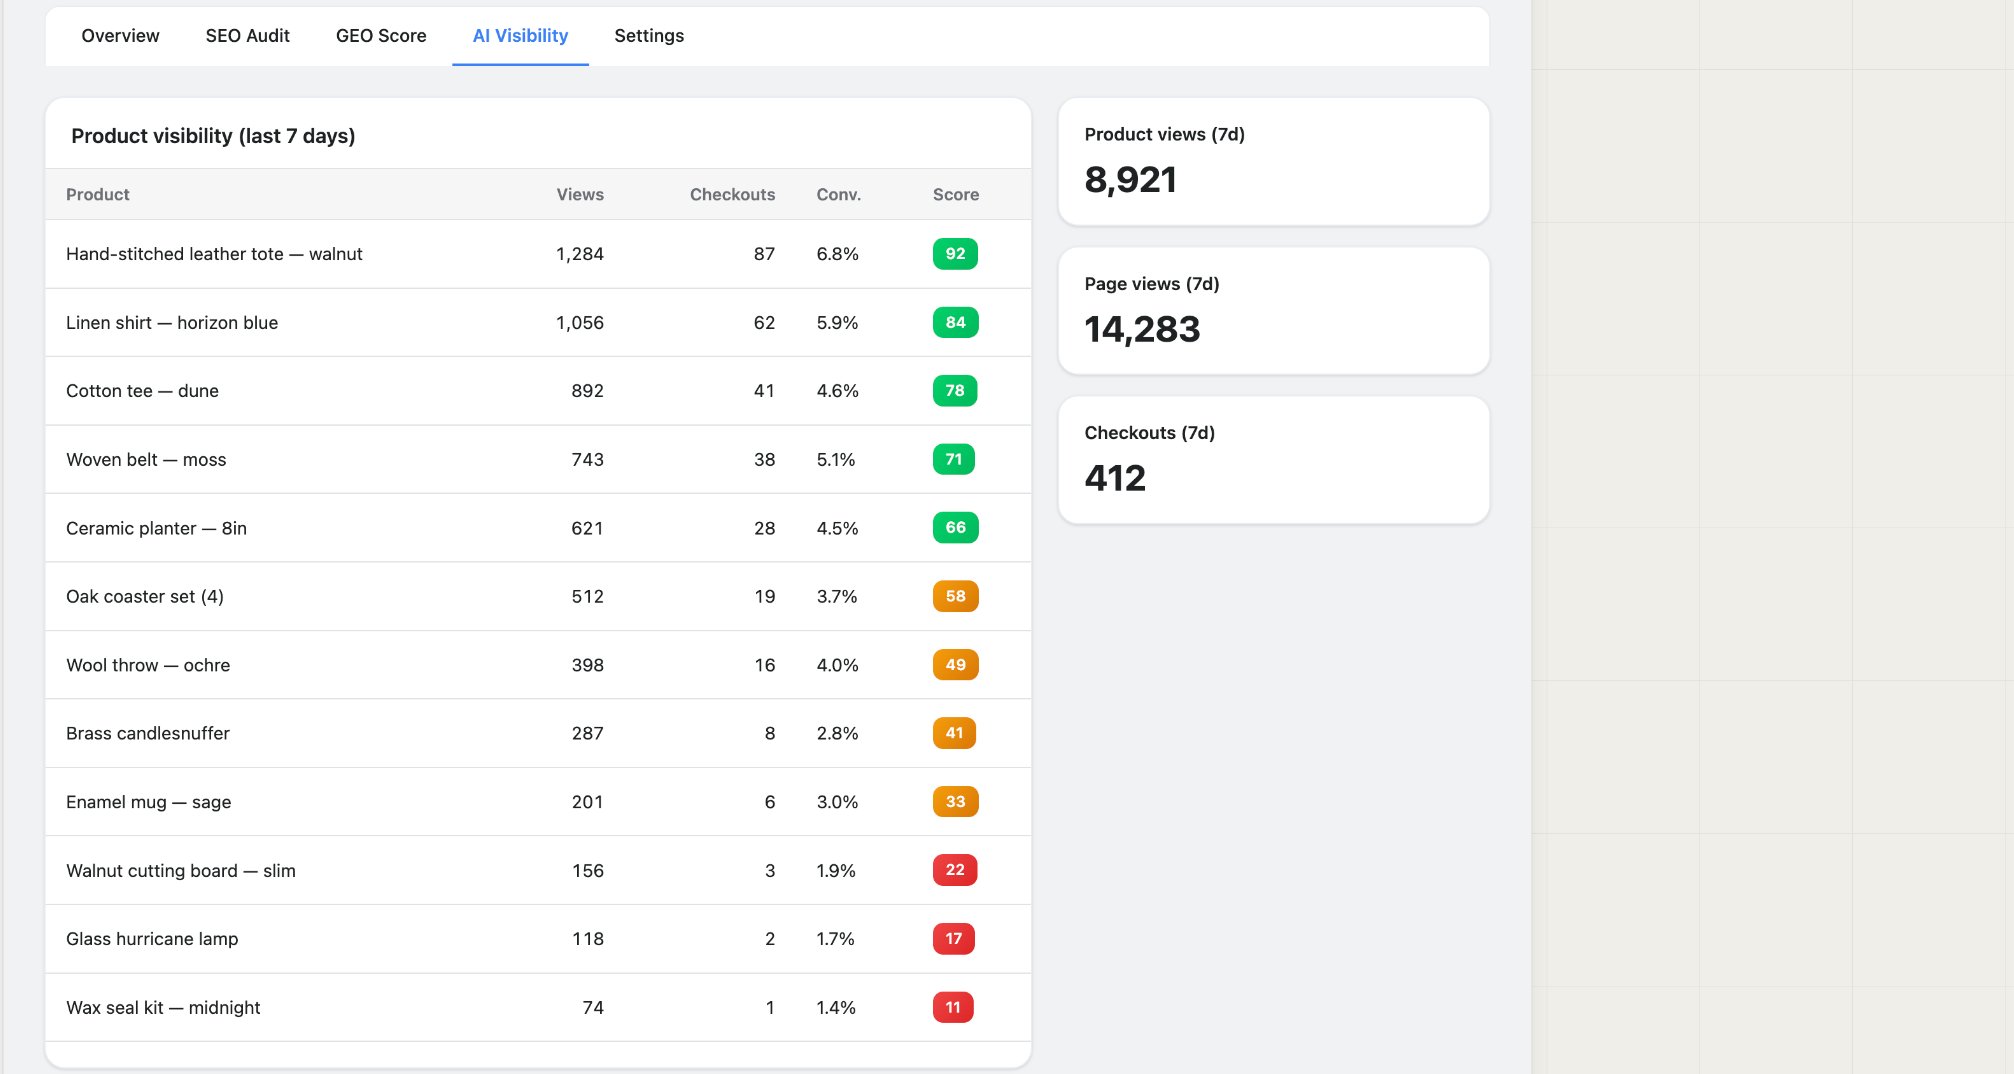Click the Page views (7d) card
The image size is (2014, 1074).
click(x=1274, y=311)
